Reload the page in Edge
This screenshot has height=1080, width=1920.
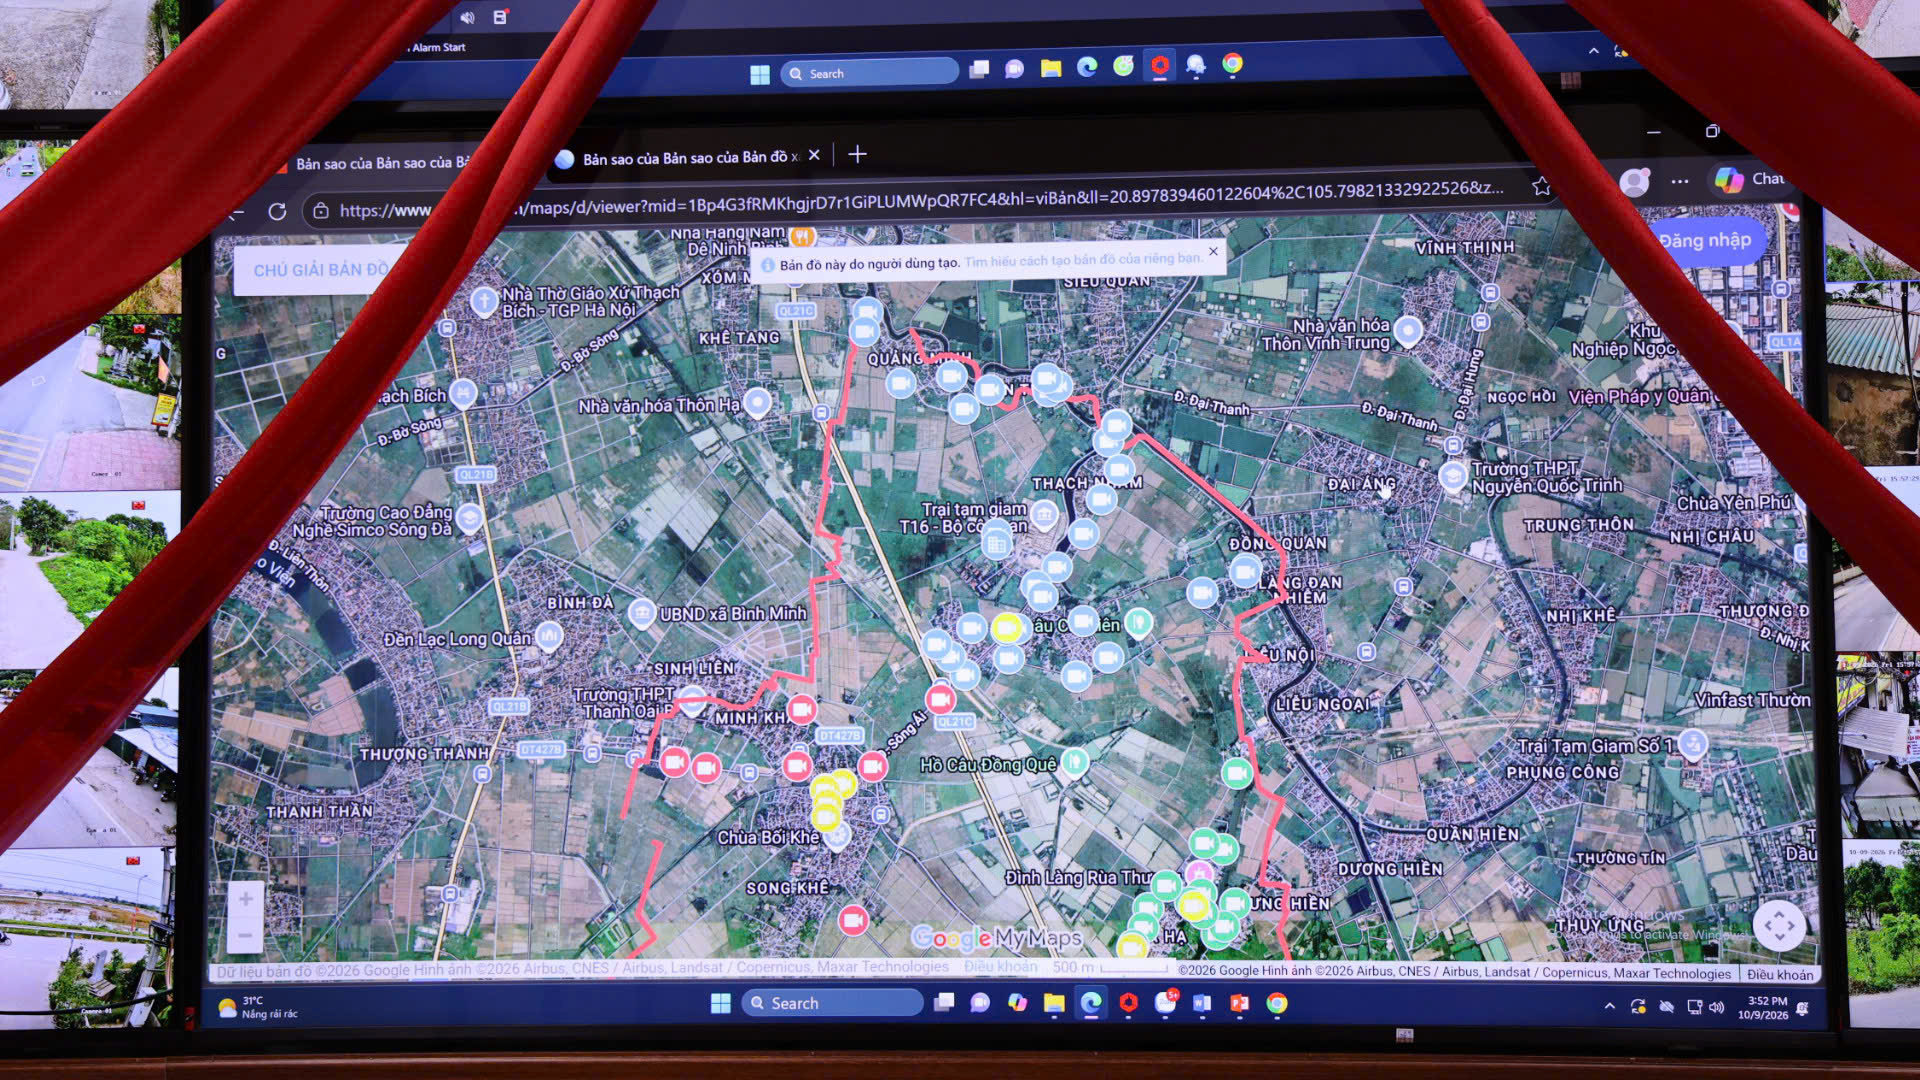coord(277,212)
